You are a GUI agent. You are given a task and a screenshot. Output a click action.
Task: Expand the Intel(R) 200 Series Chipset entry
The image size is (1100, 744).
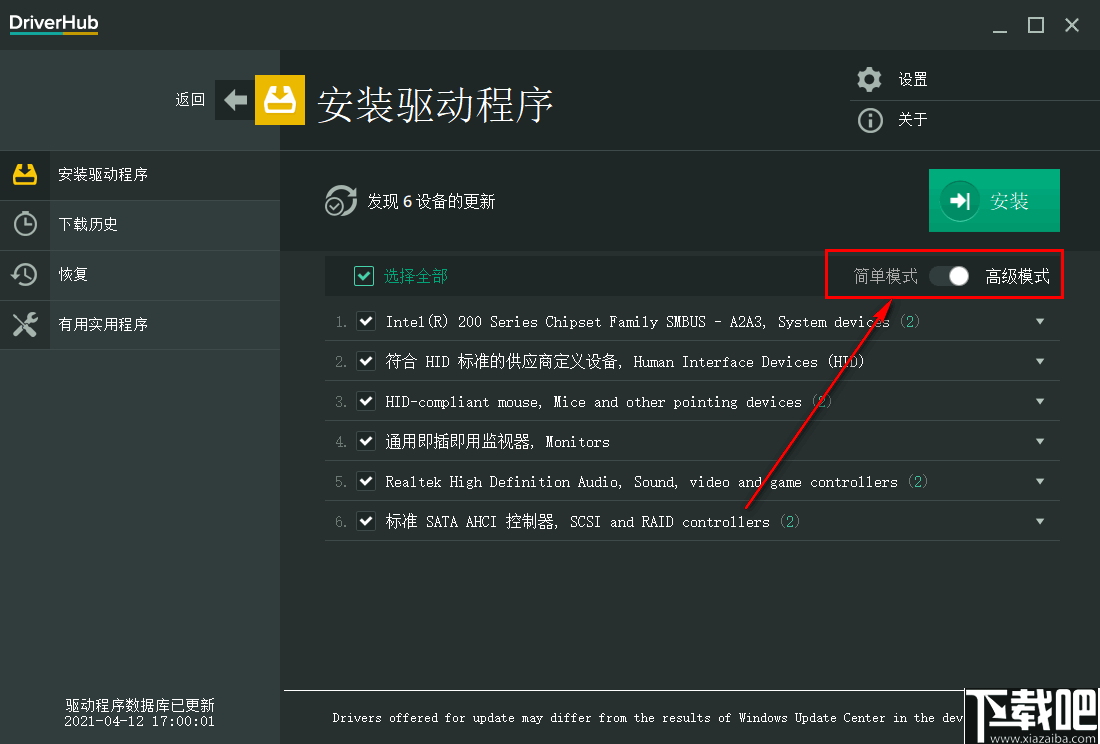1040,321
